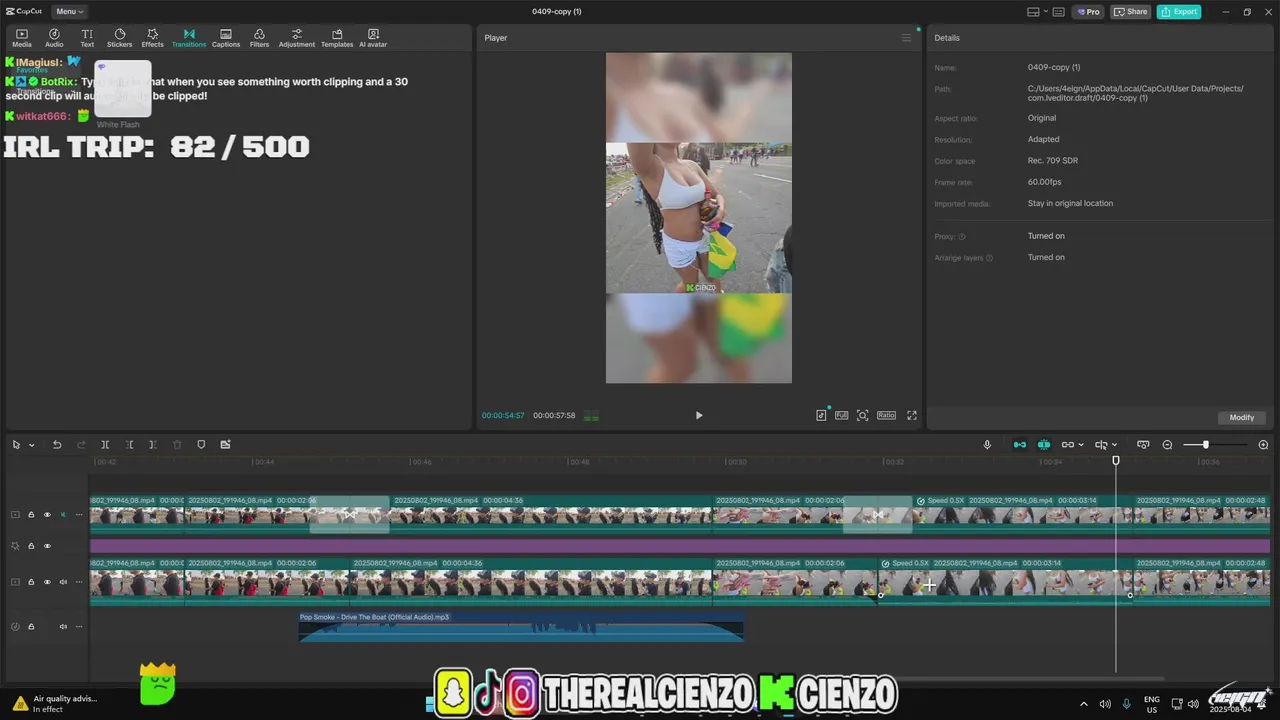Lock the top video track
The height and width of the screenshot is (720, 1280).
pos(31,515)
